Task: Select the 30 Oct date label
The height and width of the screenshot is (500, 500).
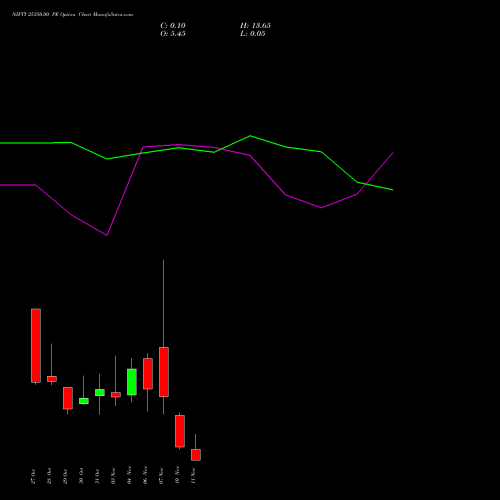Action: coord(81,476)
